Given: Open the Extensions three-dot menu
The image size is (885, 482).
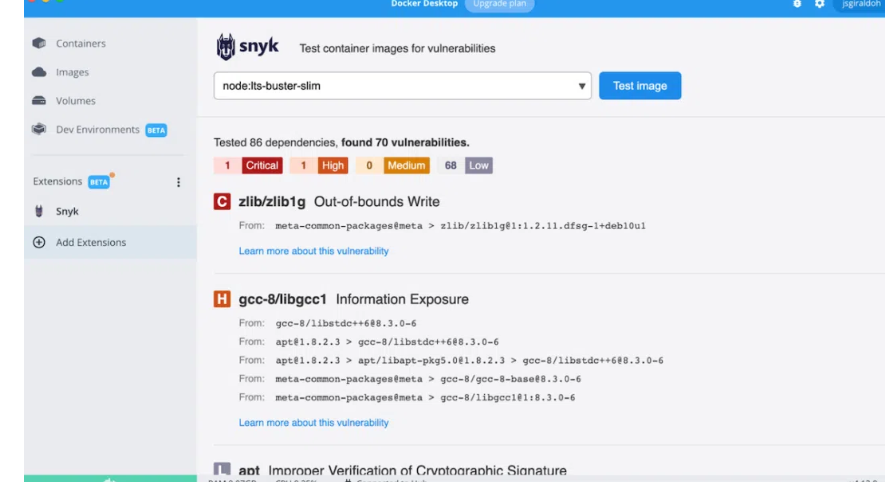Looking at the screenshot, I should tap(179, 182).
